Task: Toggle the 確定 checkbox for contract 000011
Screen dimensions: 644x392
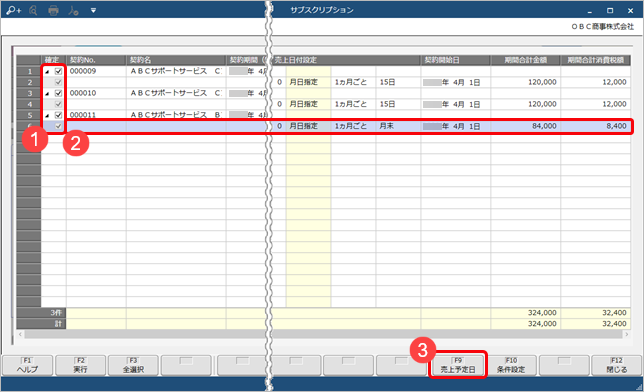Action: (58, 115)
